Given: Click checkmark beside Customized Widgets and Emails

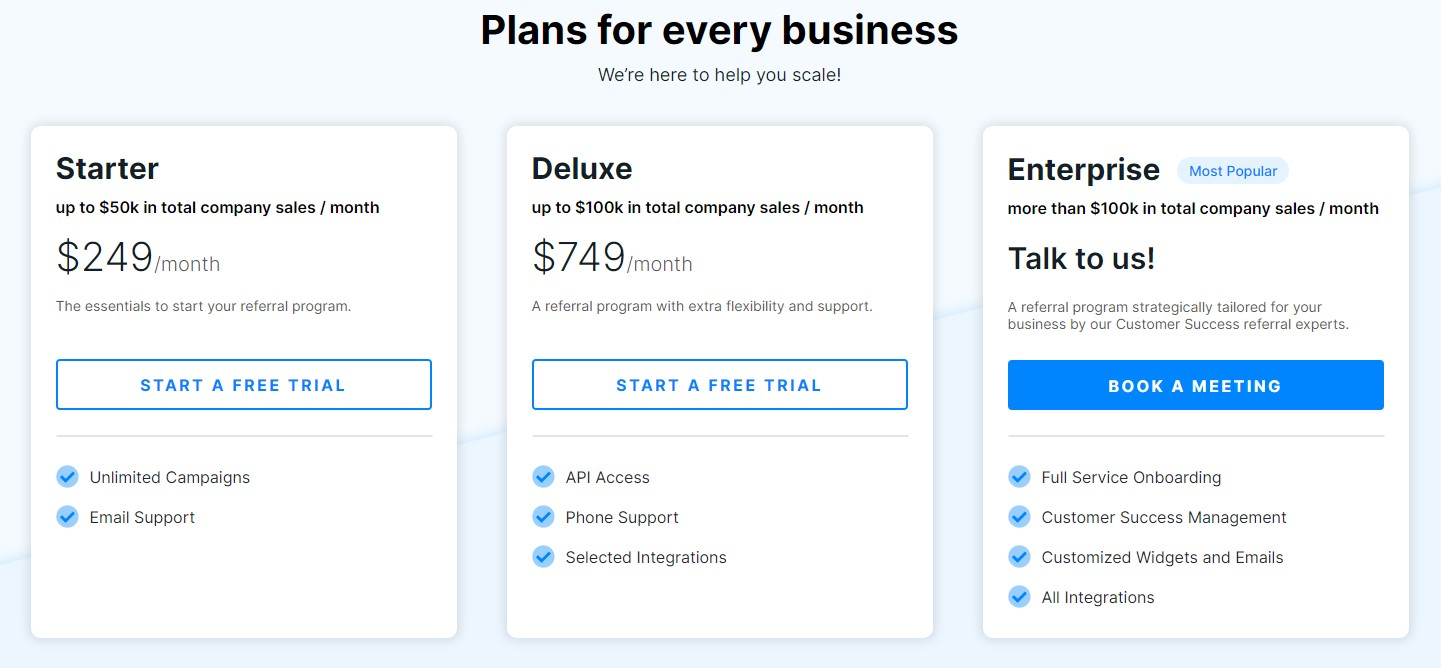Looking at the screenshot, I should [x=1019, y=556].
